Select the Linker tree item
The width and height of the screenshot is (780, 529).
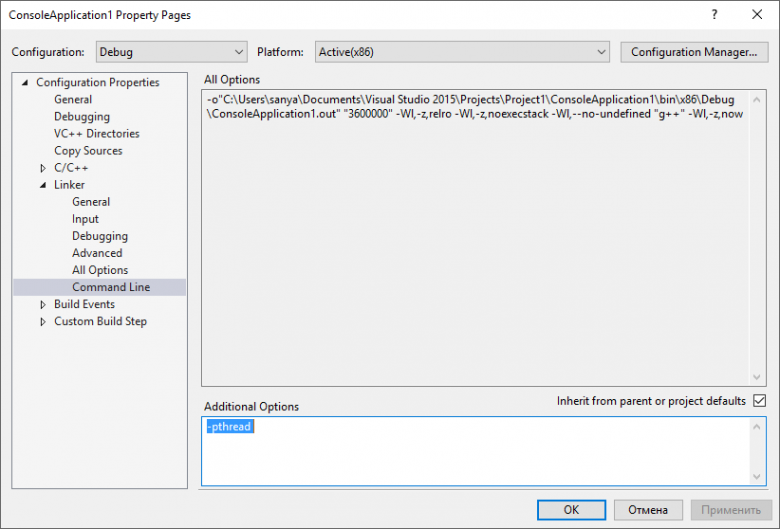pyautogui.click(x=69, y=185)
